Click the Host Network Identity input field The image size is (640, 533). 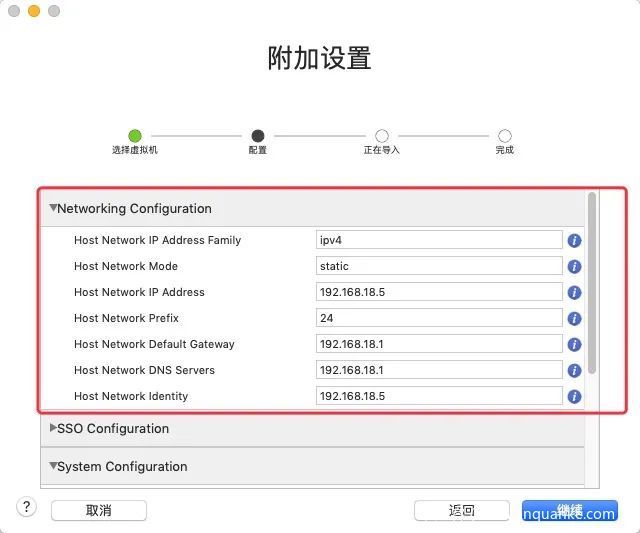[439, 396]
